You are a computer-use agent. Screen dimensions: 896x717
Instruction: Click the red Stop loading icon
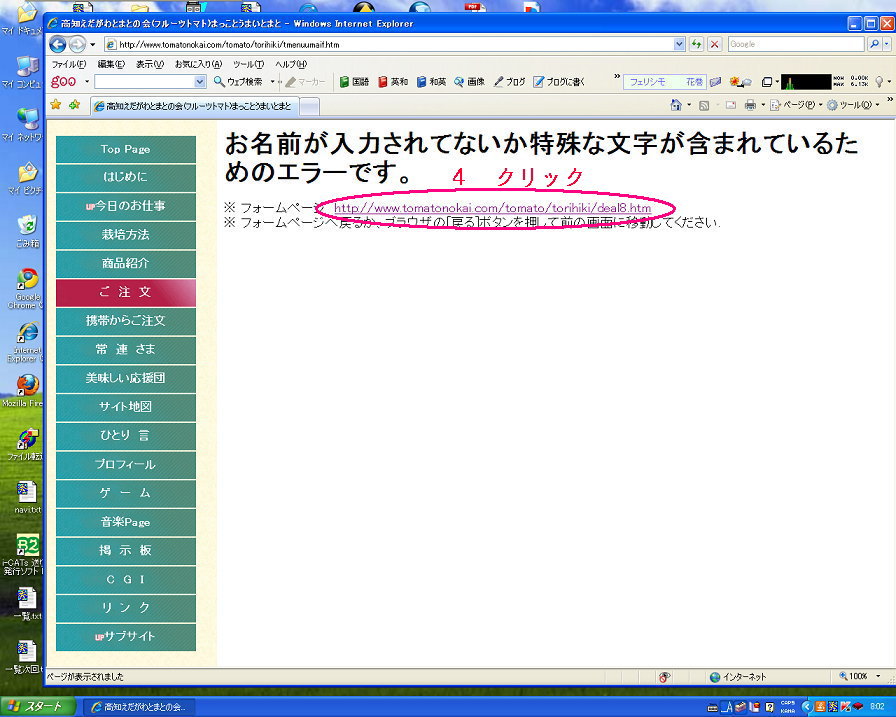[714, 44]
